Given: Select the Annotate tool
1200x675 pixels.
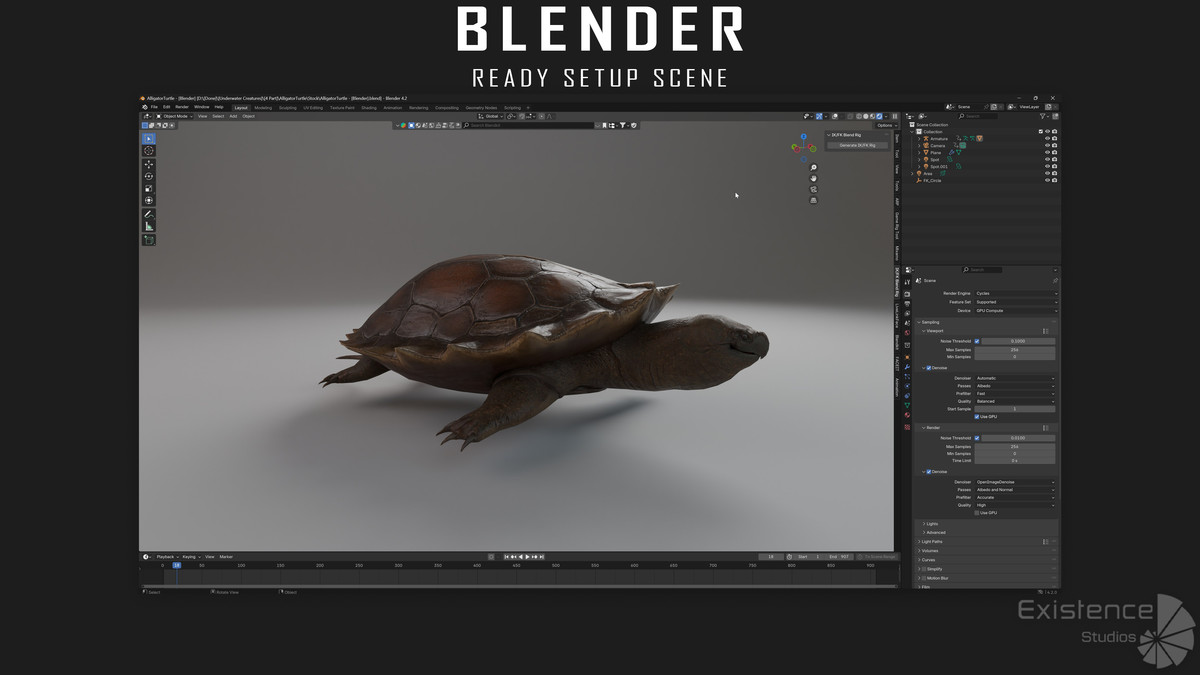Looking at the screenshot, I should pos(149,214).
